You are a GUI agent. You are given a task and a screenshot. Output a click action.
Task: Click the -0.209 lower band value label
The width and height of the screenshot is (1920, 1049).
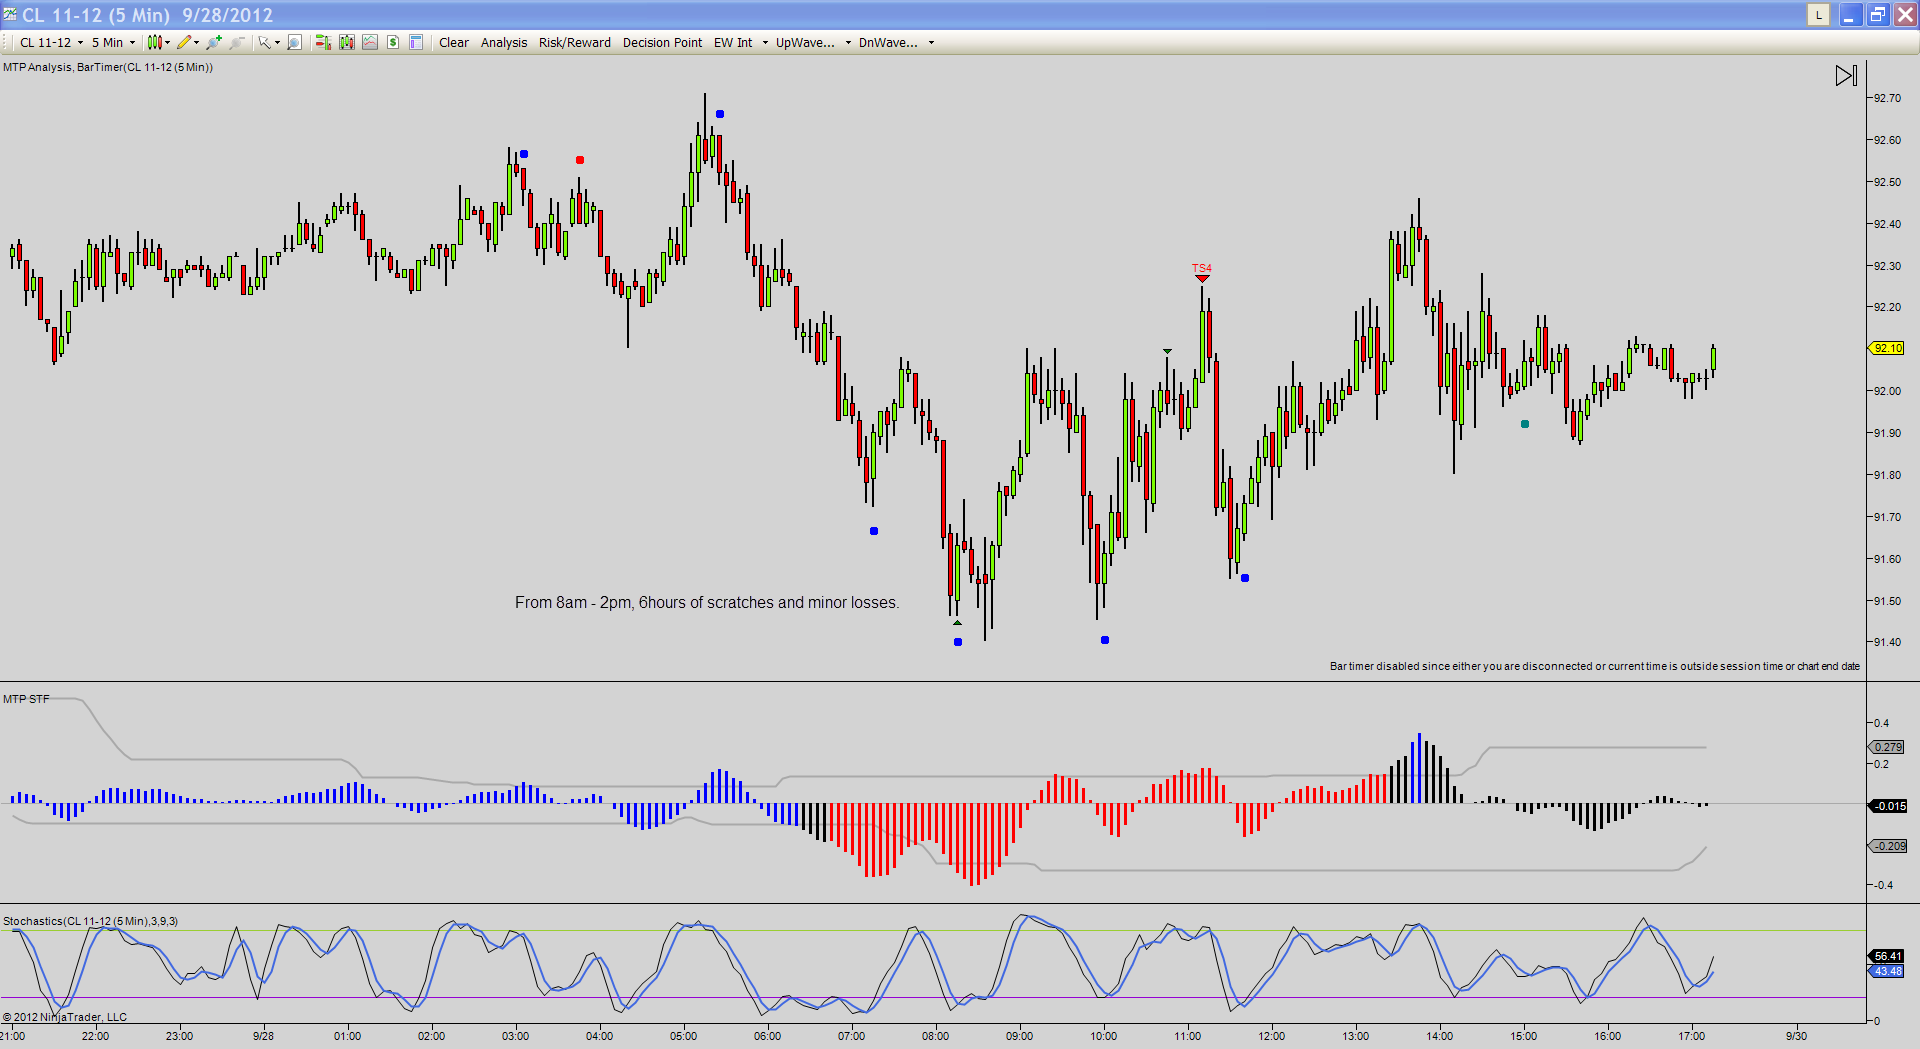pos(1888,846)
